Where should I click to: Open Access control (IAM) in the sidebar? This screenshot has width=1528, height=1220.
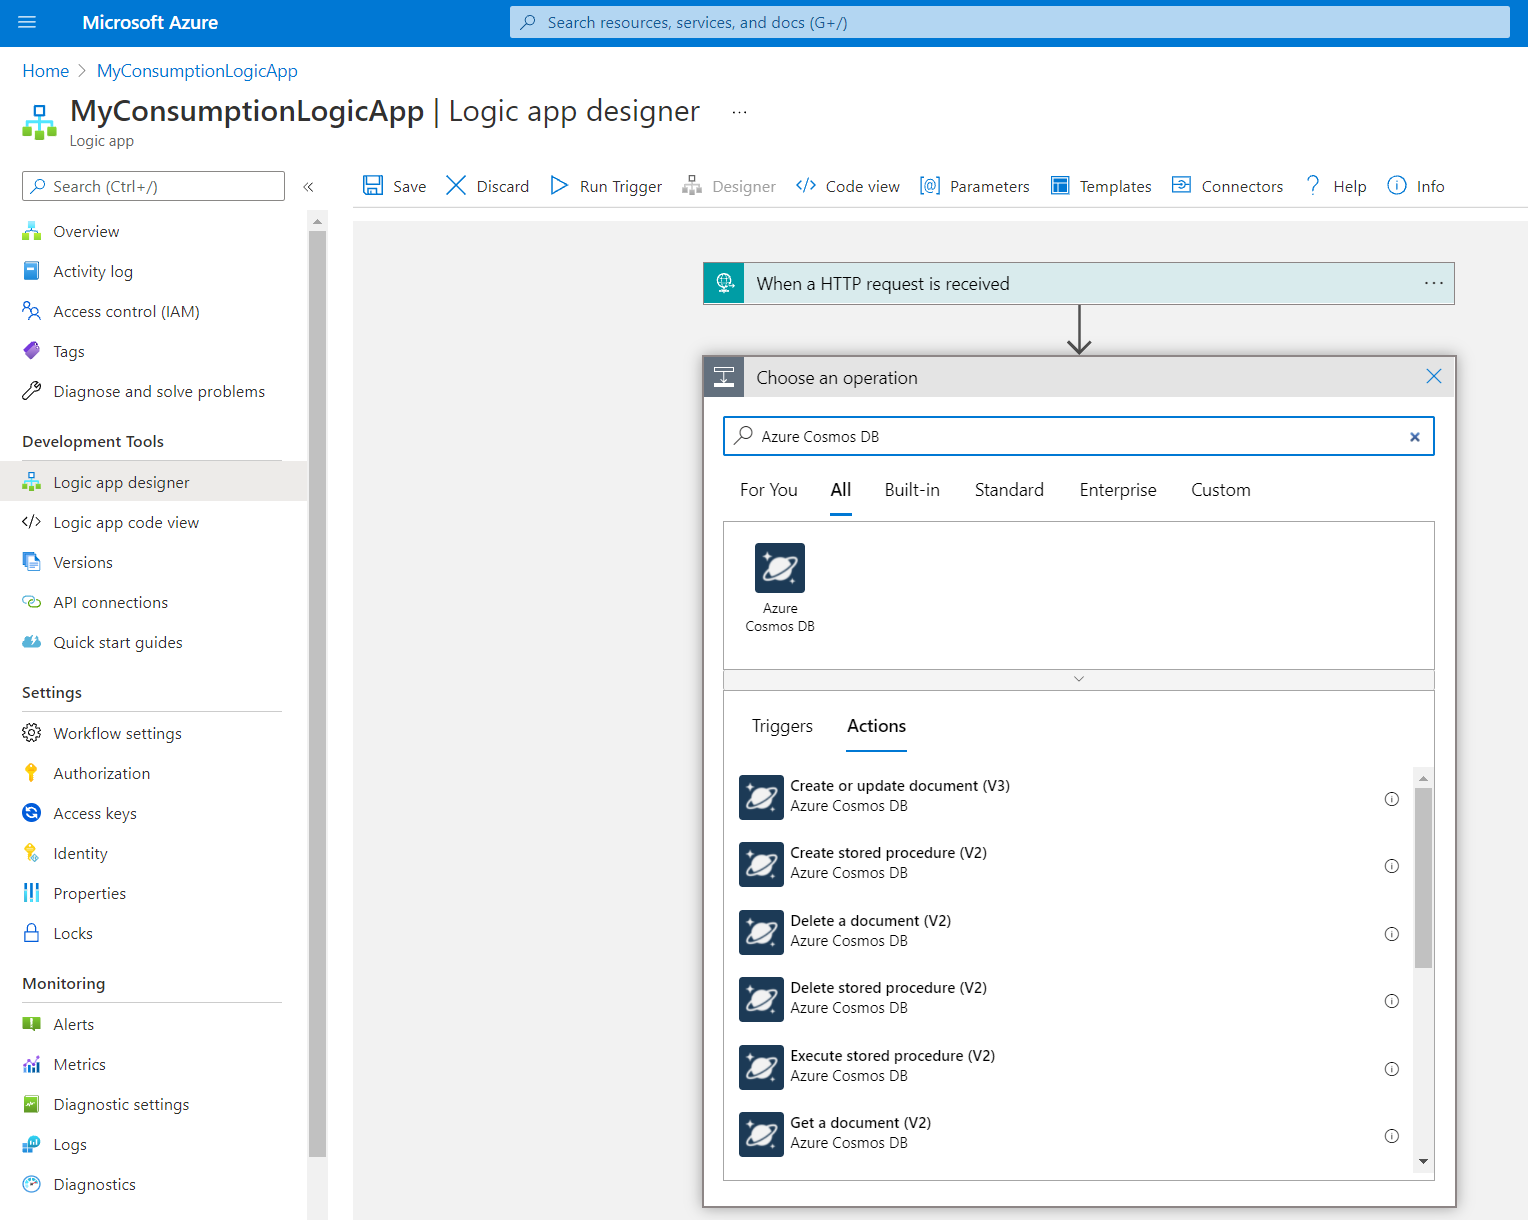click(x=154, y=311)
